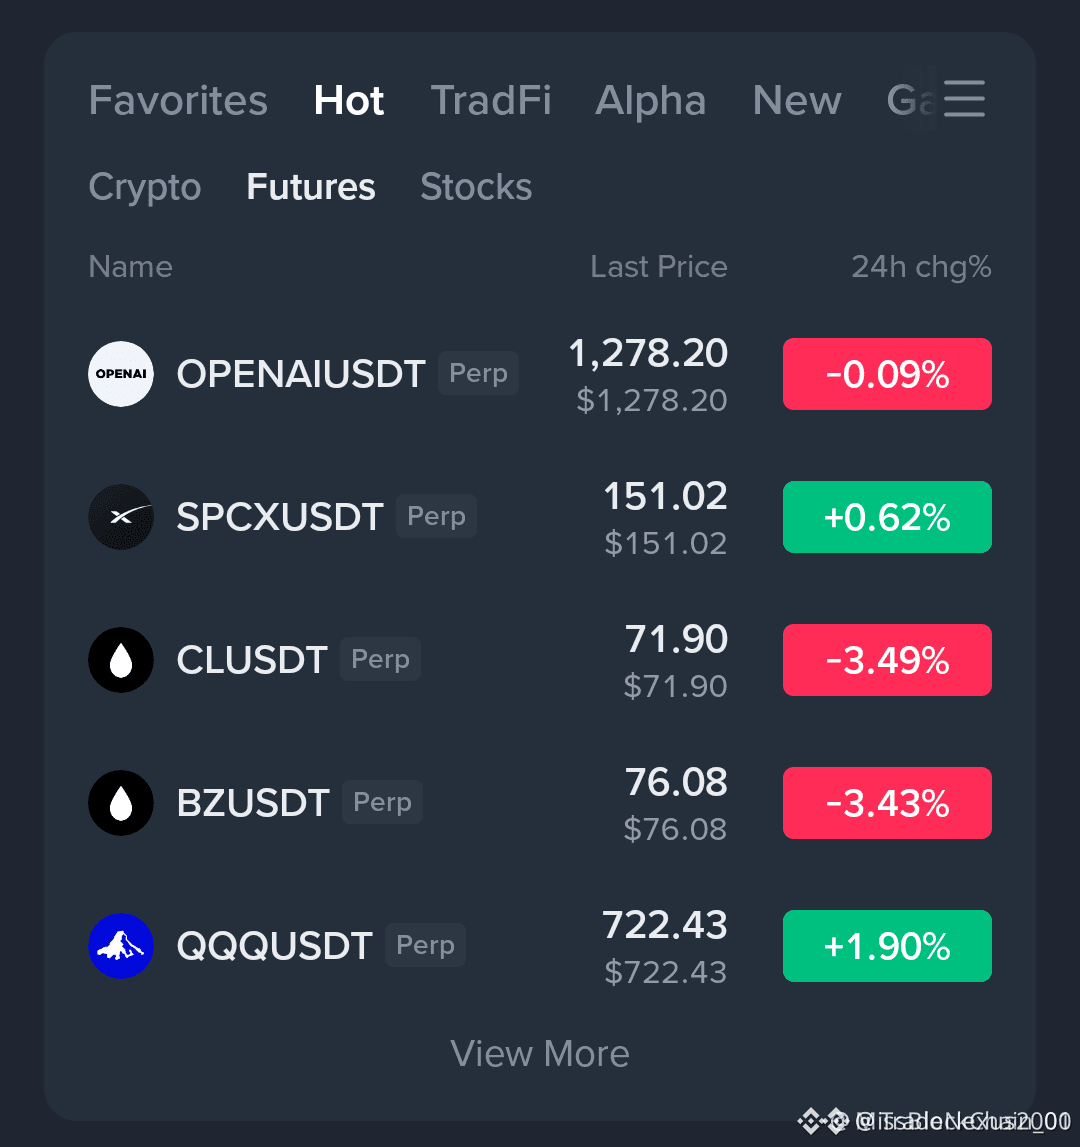This screenshot has height=1147, width=1080.
Task: Sort by the 24h chg% column header
Action: (x=921, y=267)
